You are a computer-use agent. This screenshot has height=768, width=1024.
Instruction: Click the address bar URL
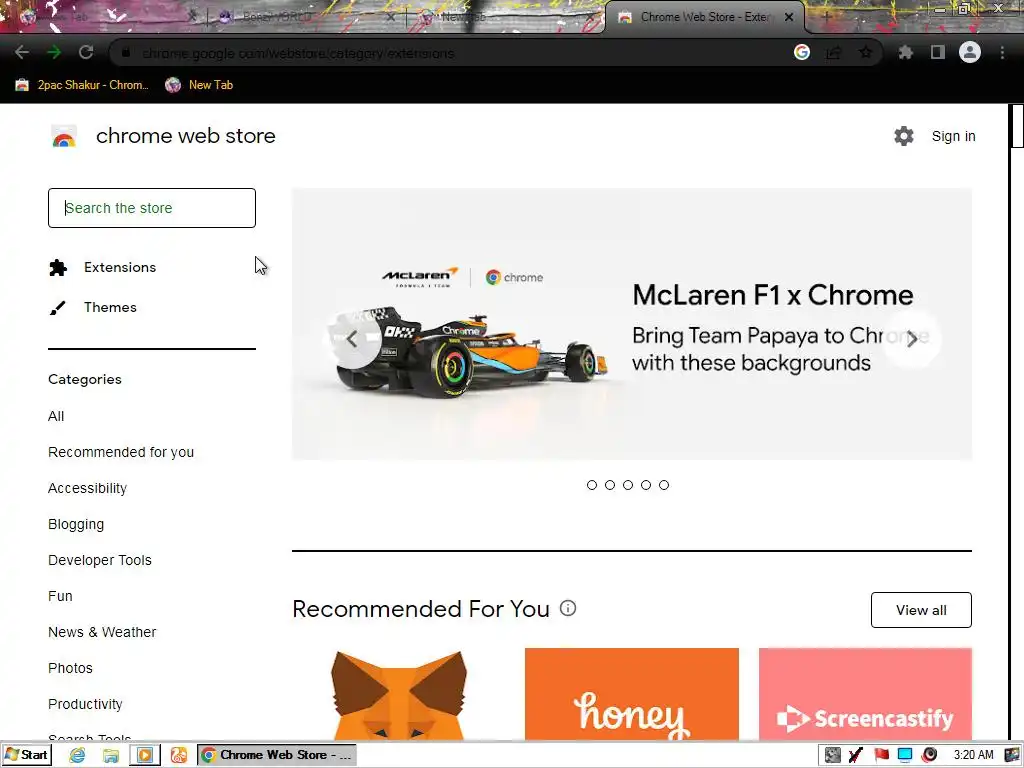(298, 53)
